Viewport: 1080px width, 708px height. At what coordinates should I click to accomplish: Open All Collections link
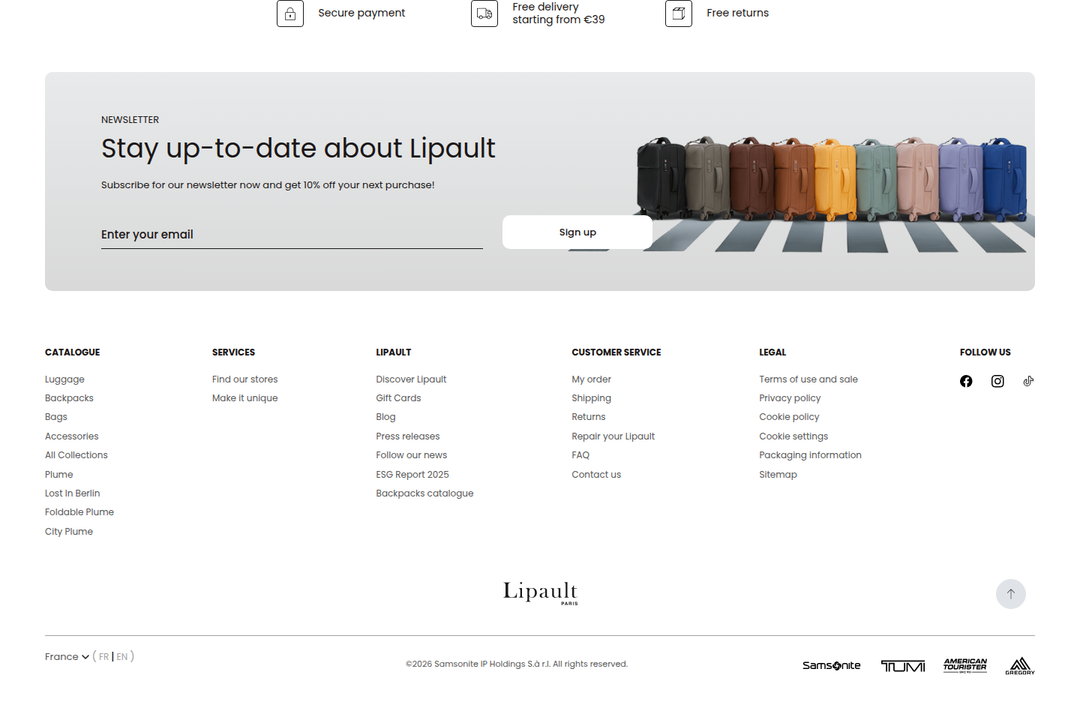pos(76,455)
